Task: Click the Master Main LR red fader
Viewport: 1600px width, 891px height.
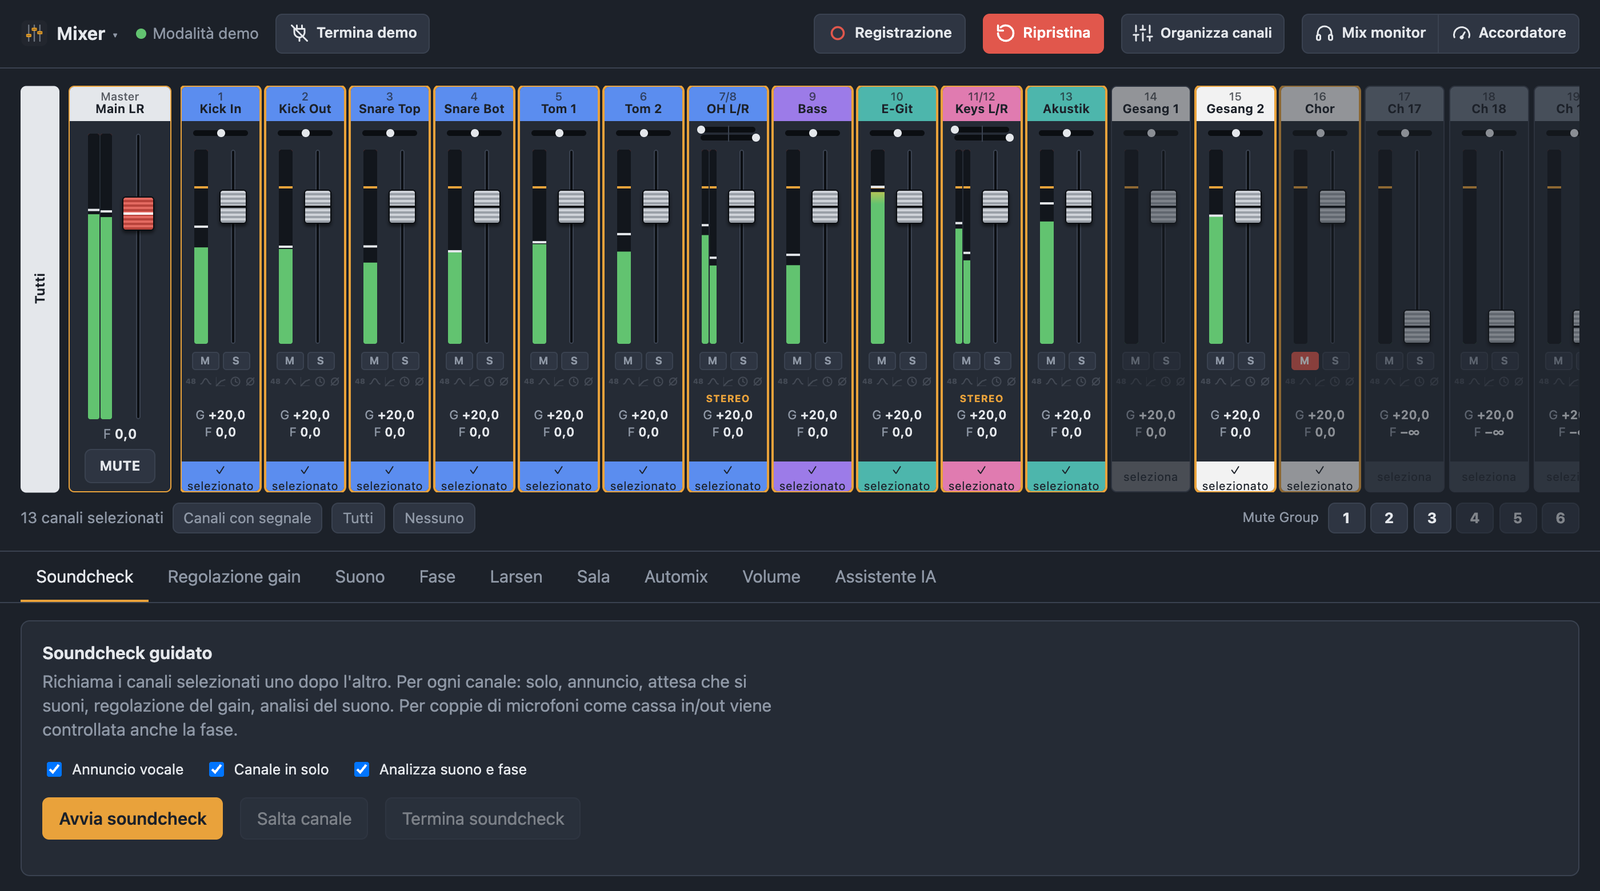Action: point(138,213)
